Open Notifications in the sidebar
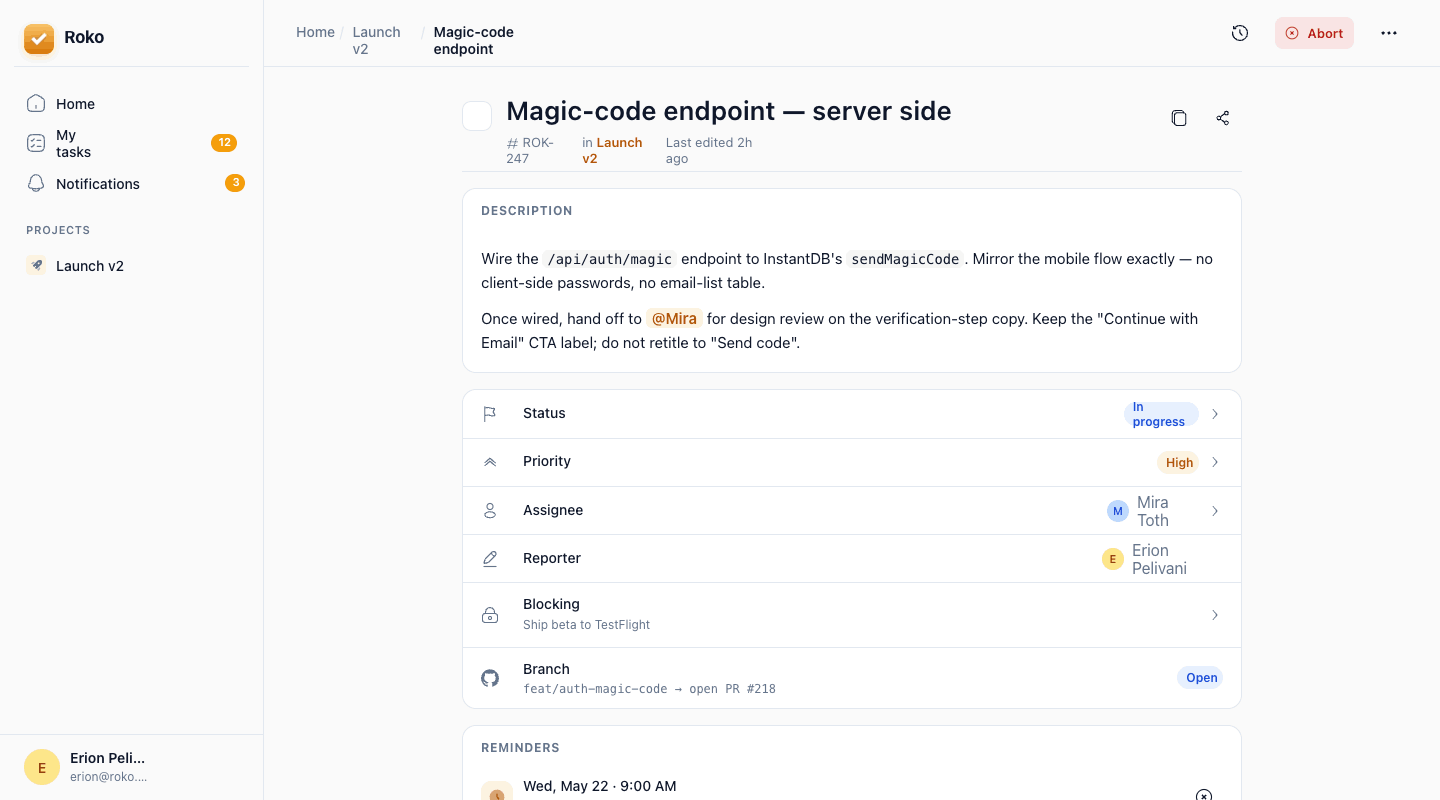Screen dimensions: 1440x800 point(132,184)
